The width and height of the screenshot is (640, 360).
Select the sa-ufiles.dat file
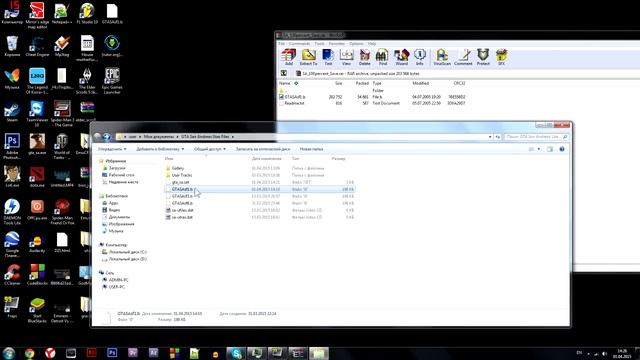pyautogui.click(x=179, y=210)
